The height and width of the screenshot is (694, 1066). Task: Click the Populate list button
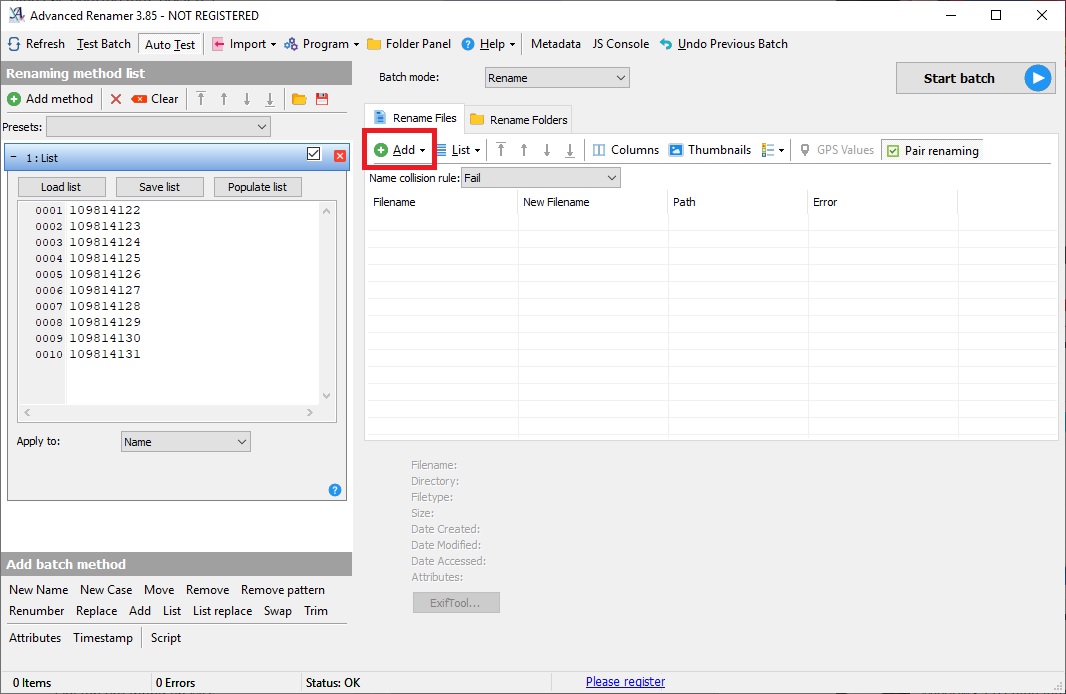pos(258,187)
